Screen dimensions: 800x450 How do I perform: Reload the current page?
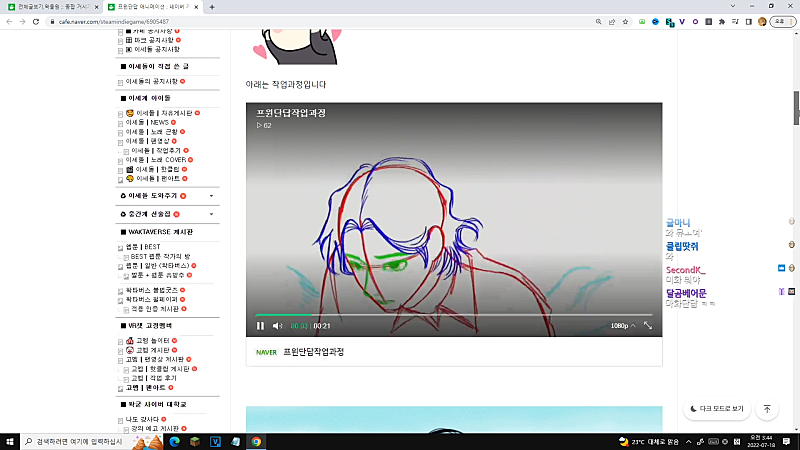point(36,21)
